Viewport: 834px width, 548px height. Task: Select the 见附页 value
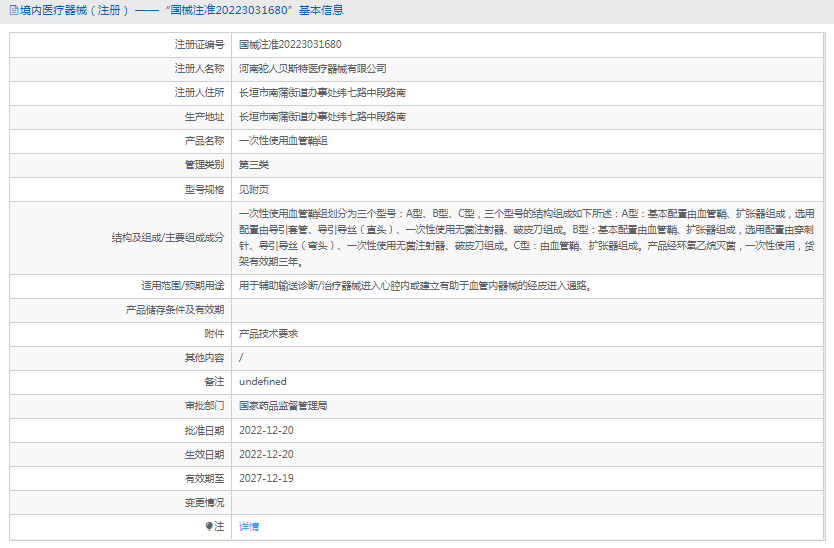click(x=254, y=189)
